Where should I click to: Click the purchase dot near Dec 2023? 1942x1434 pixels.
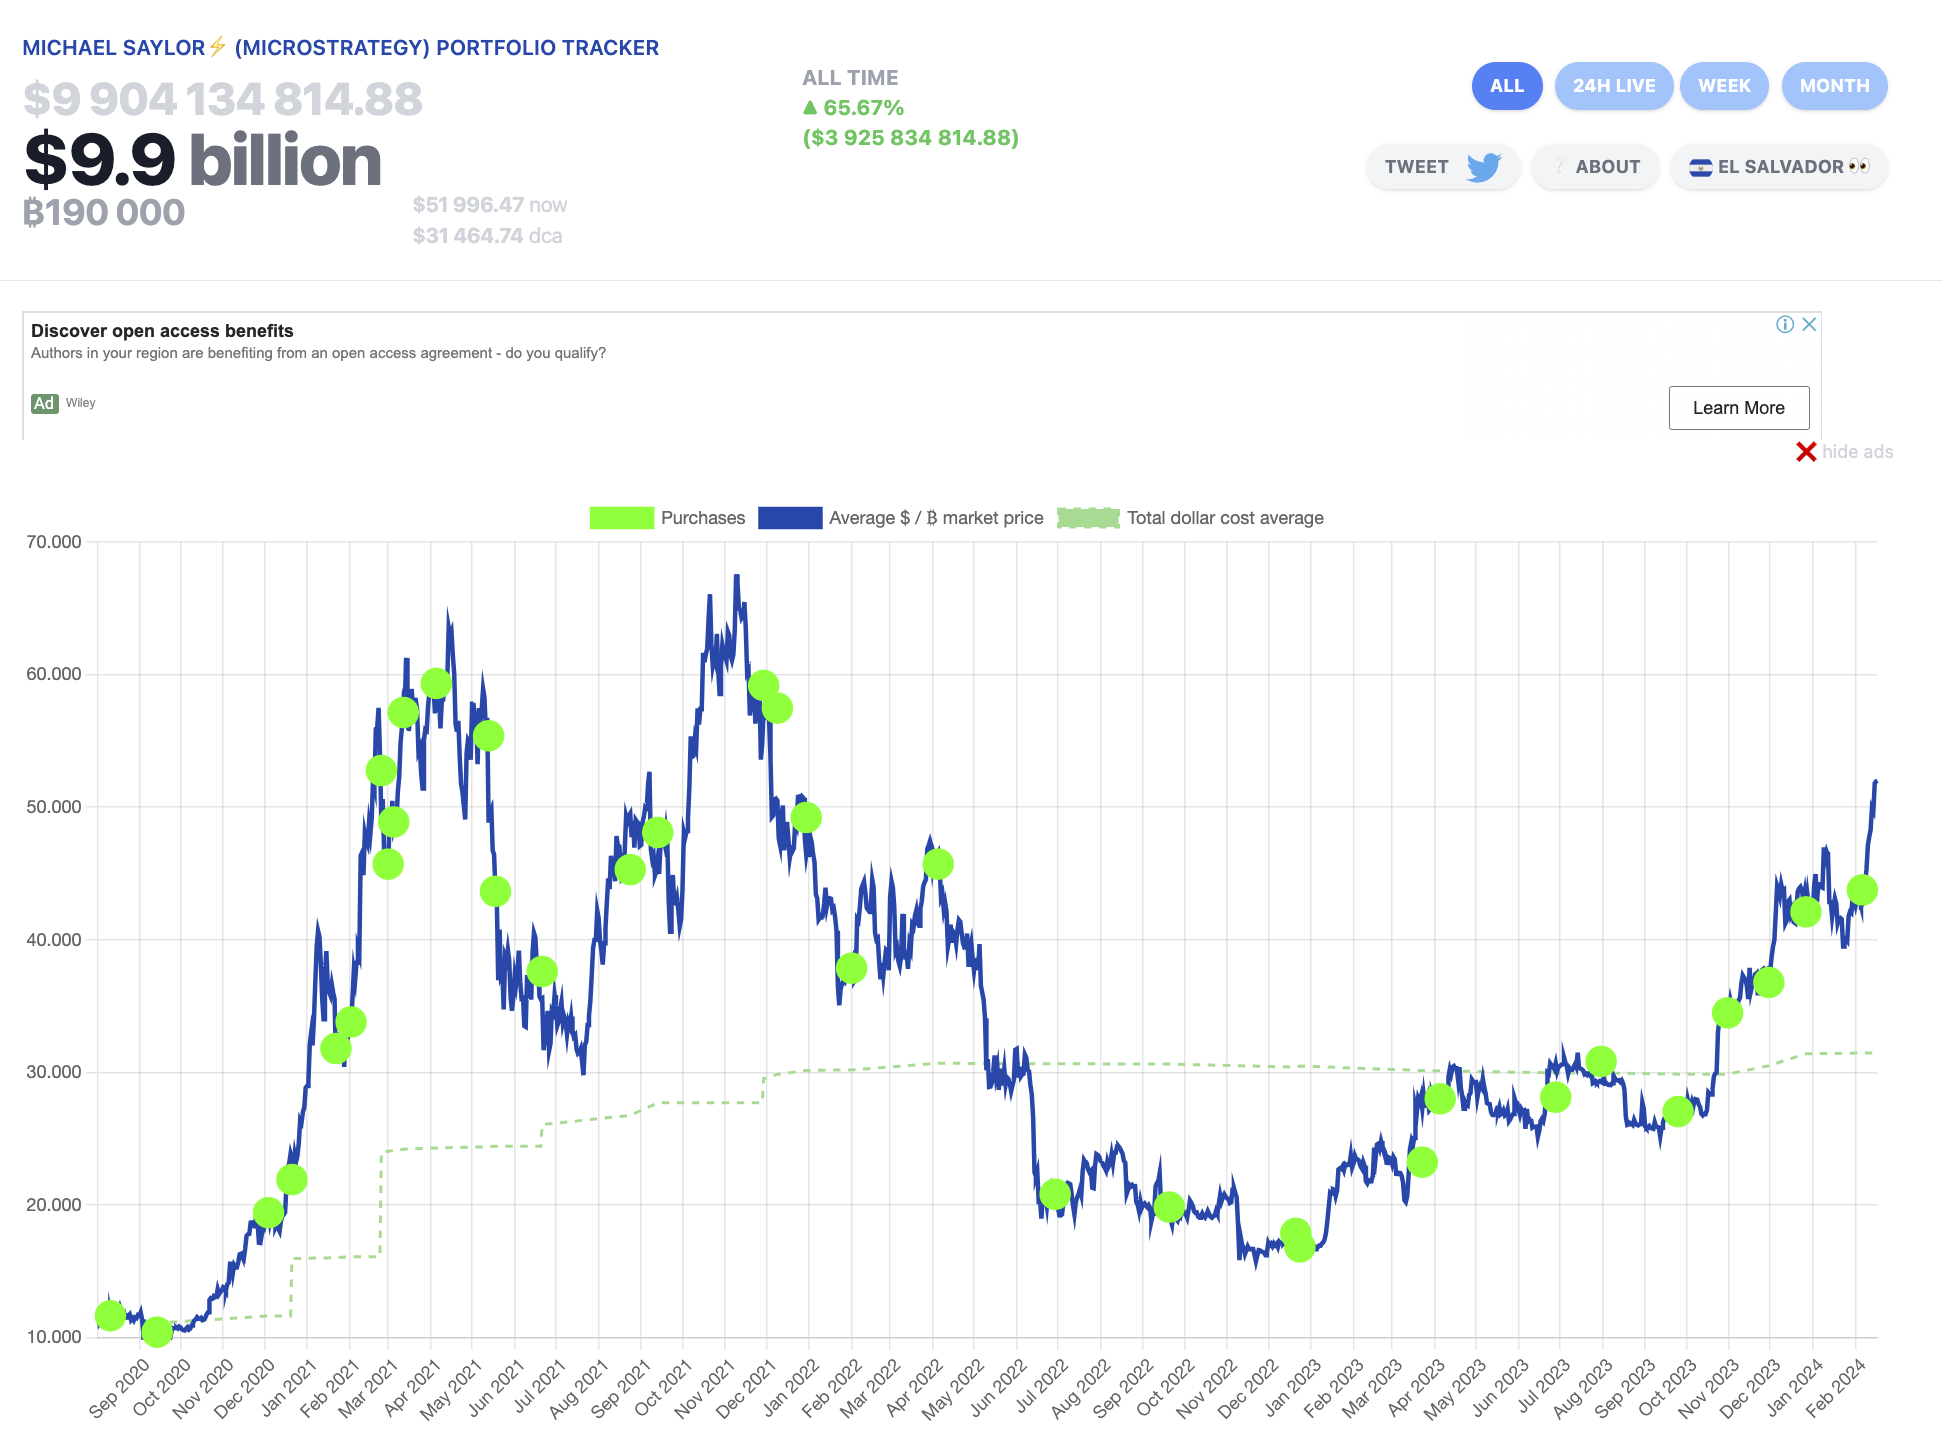point(1768,983)
